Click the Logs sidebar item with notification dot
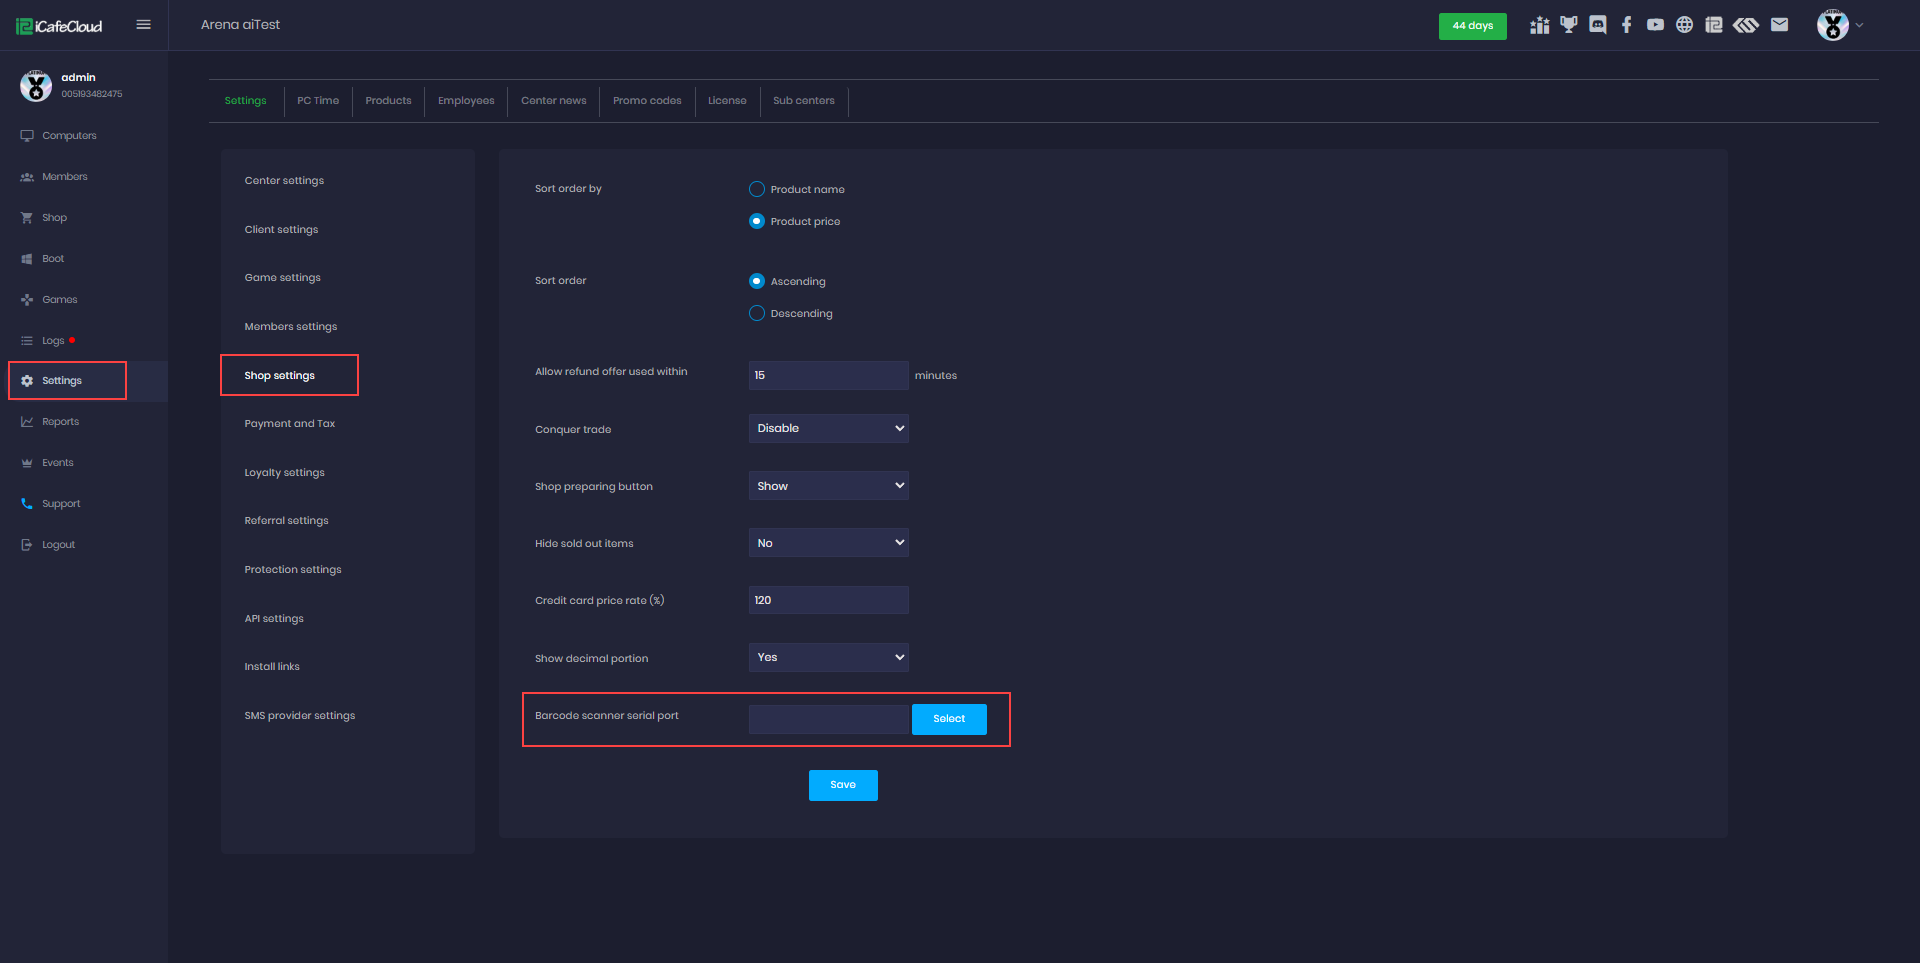Image resolution: width=1920 pixels, height=963 pixels. [55, 340]
